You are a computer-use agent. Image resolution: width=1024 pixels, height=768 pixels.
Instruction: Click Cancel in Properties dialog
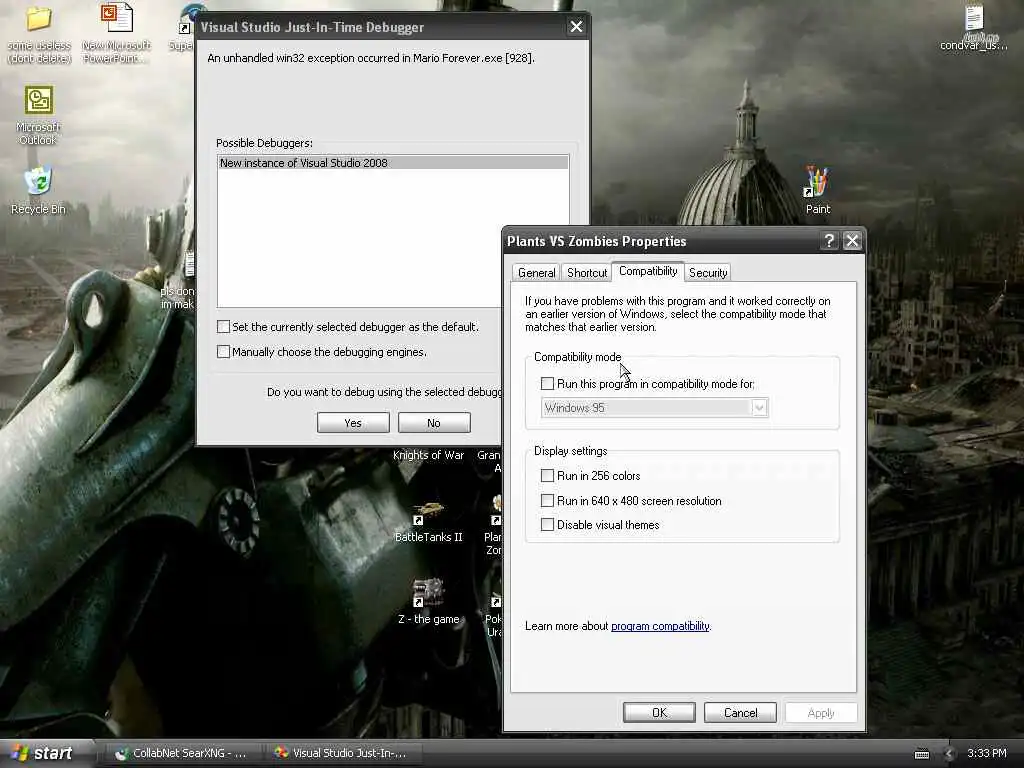tap(740, 712)
